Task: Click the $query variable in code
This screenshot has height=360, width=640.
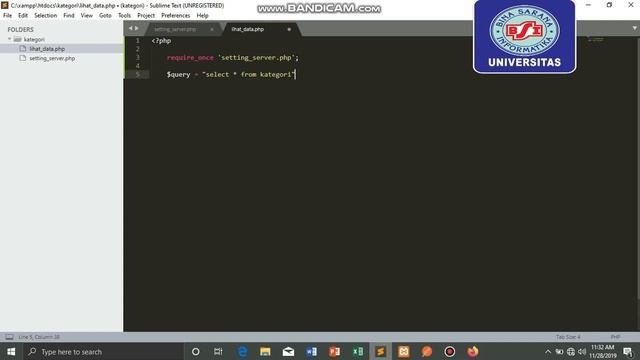Action: click(x=178, y=74)
